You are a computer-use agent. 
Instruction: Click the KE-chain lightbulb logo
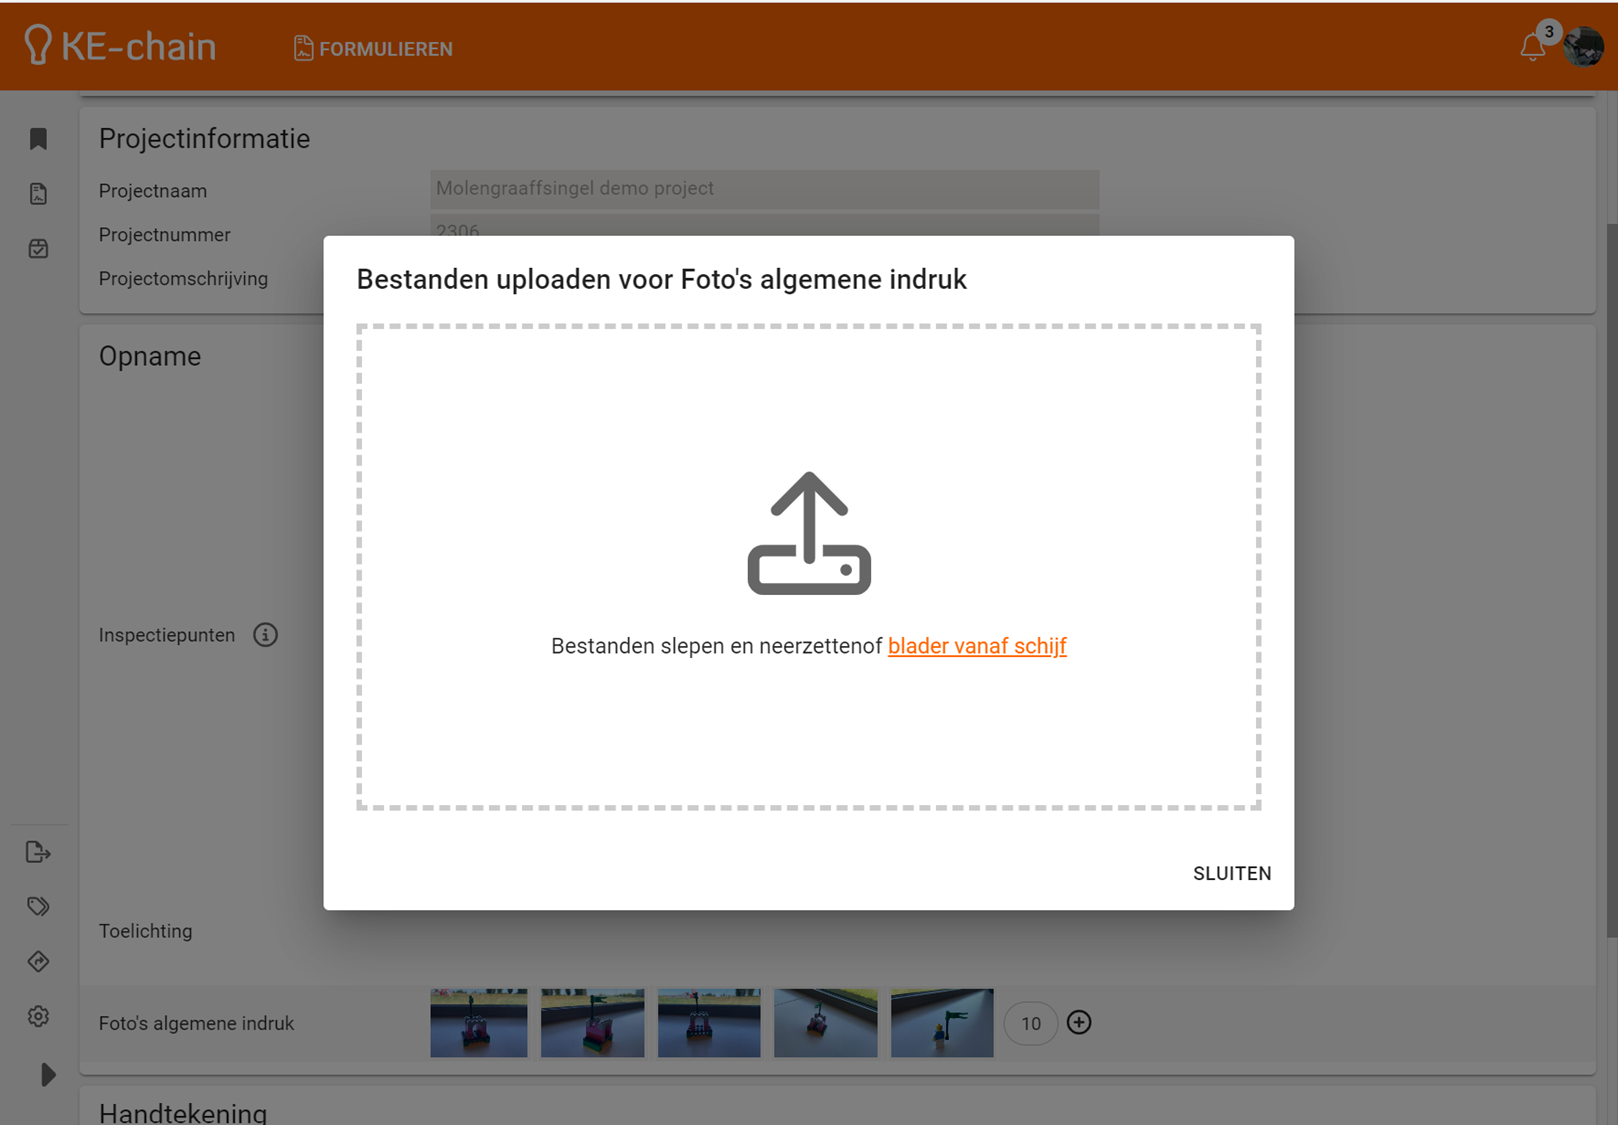tap(38, 46)
